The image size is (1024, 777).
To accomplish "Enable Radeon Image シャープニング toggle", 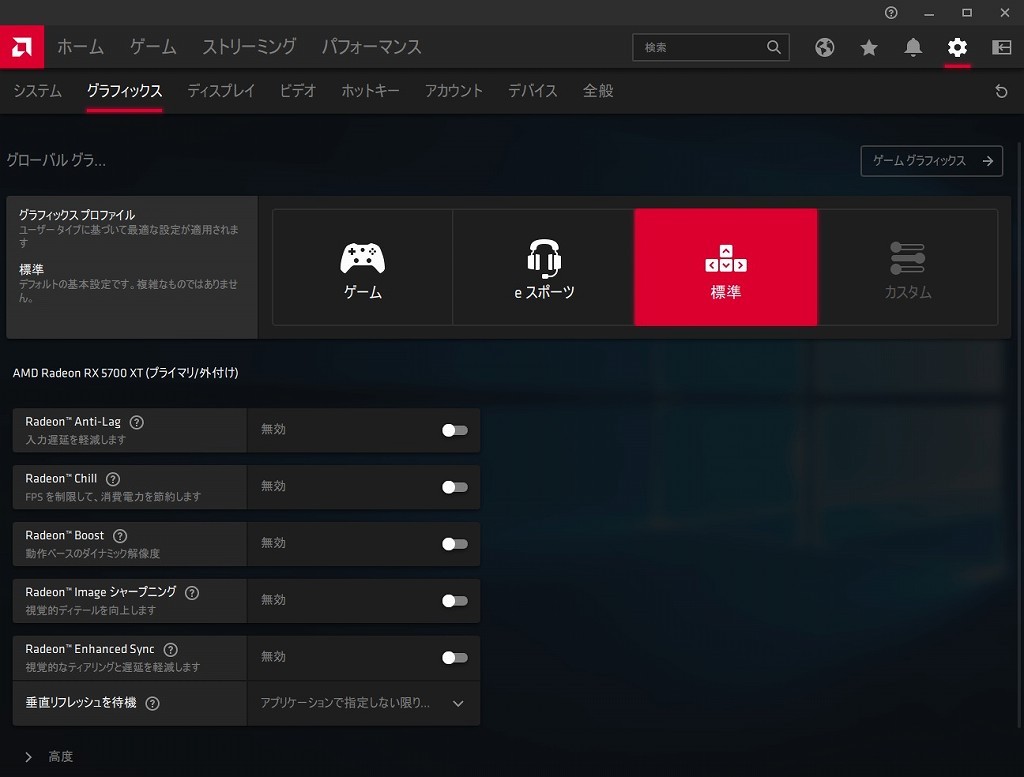I will pyautogui.click(x=455, y=600).
